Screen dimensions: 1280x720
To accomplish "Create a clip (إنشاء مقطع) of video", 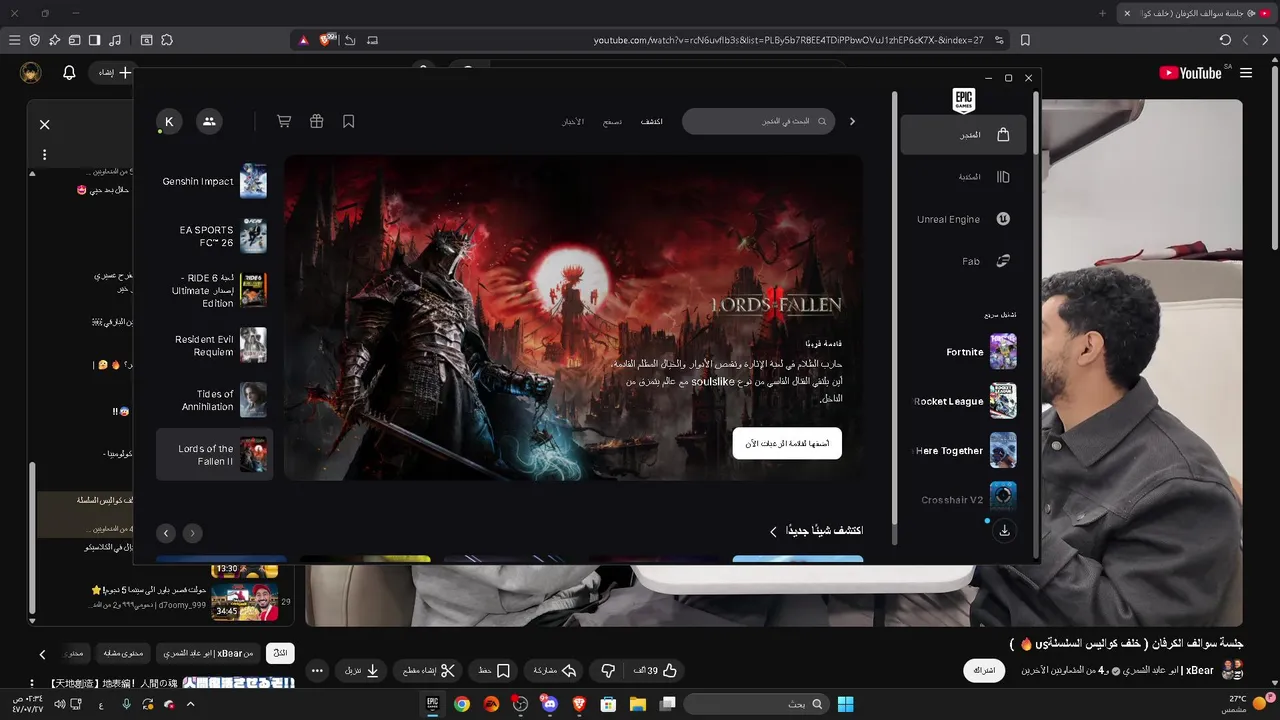I will [428, 671].
